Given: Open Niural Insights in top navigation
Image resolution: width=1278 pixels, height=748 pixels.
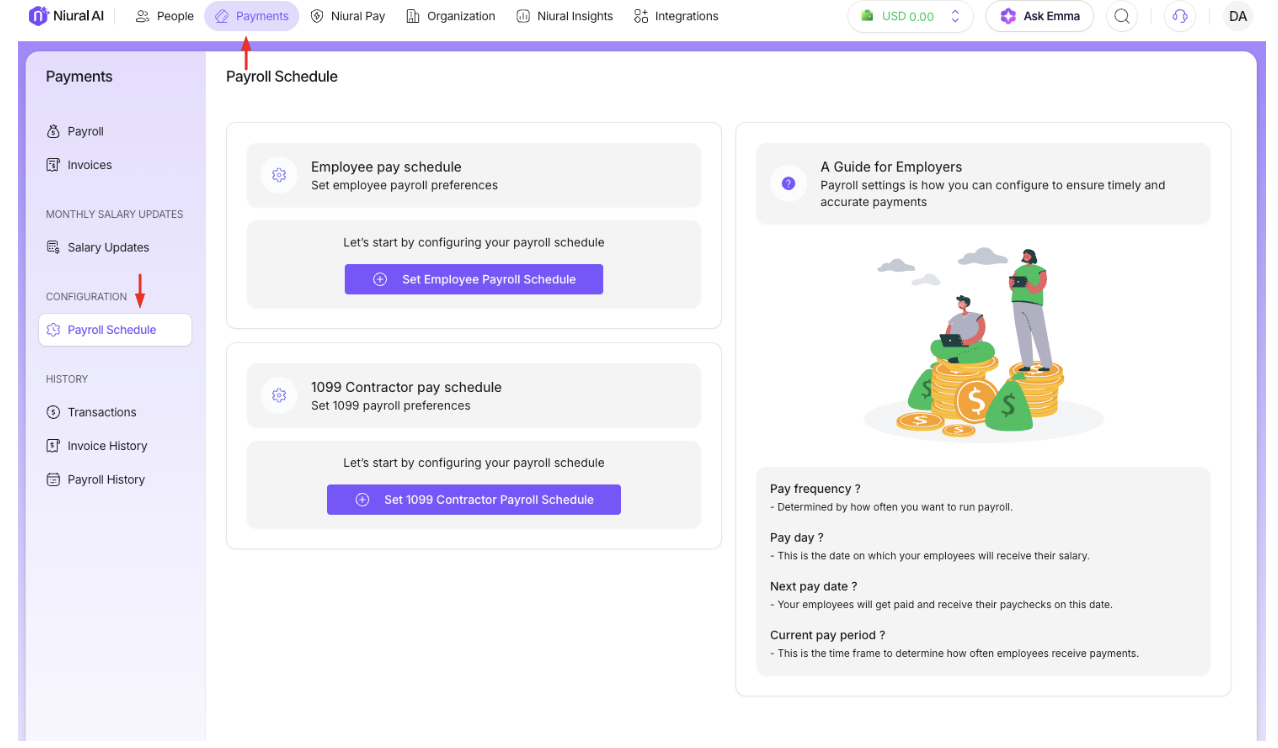Looking at the screenshot, I should pyautogui.click(x=565, y=16).
